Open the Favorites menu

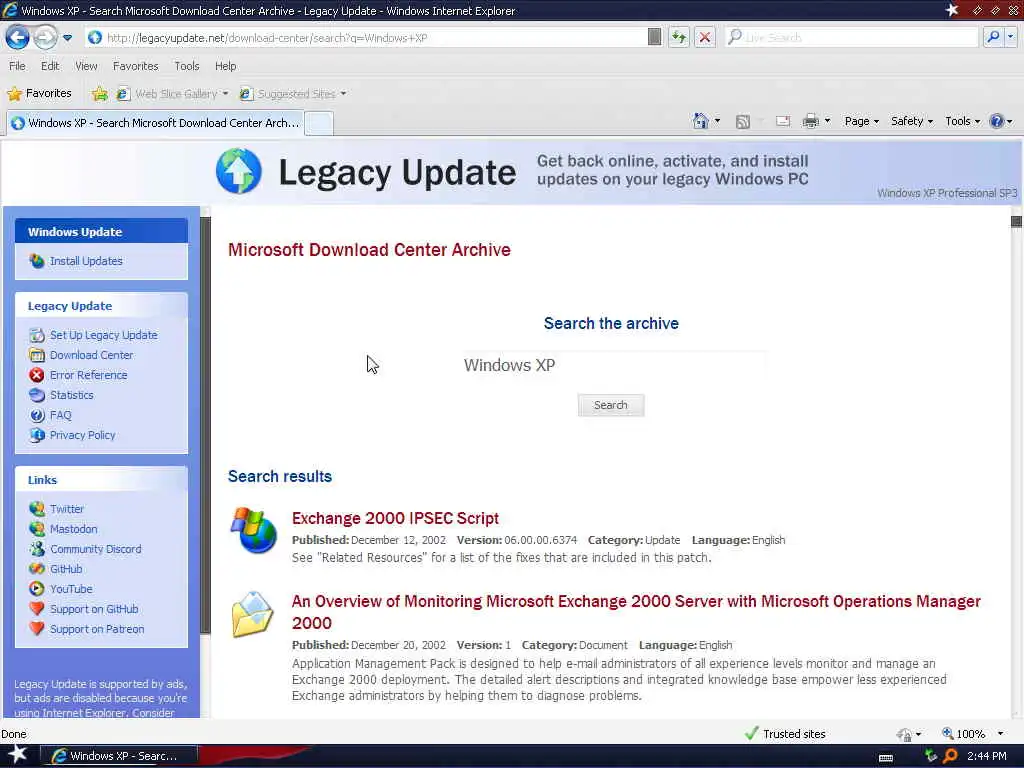(135, 66)
